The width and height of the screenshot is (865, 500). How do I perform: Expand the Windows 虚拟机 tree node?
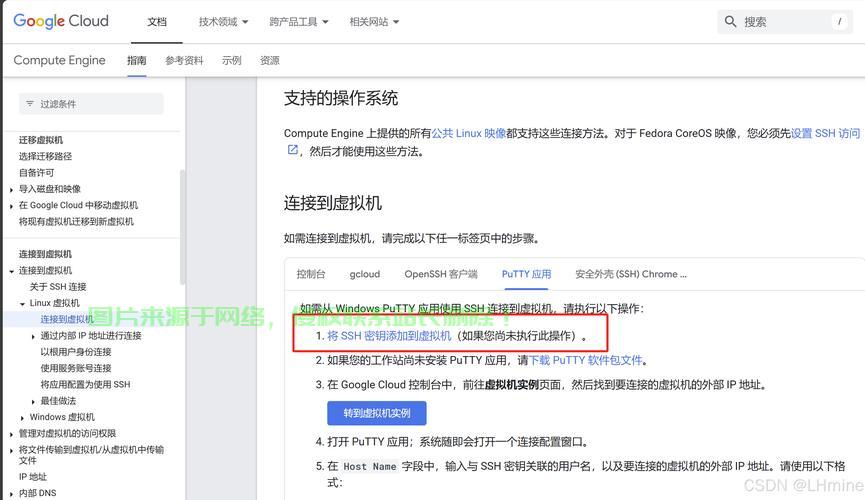23,418
